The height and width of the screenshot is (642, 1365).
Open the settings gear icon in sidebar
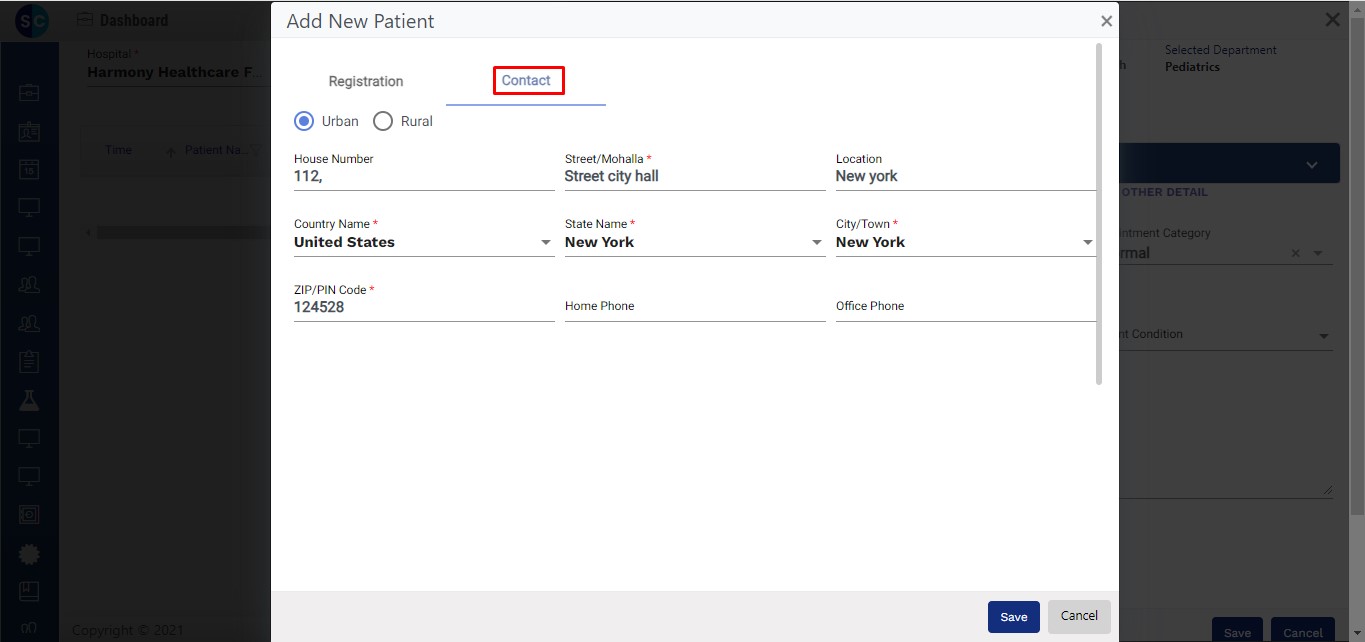click(x=30, y=553)
